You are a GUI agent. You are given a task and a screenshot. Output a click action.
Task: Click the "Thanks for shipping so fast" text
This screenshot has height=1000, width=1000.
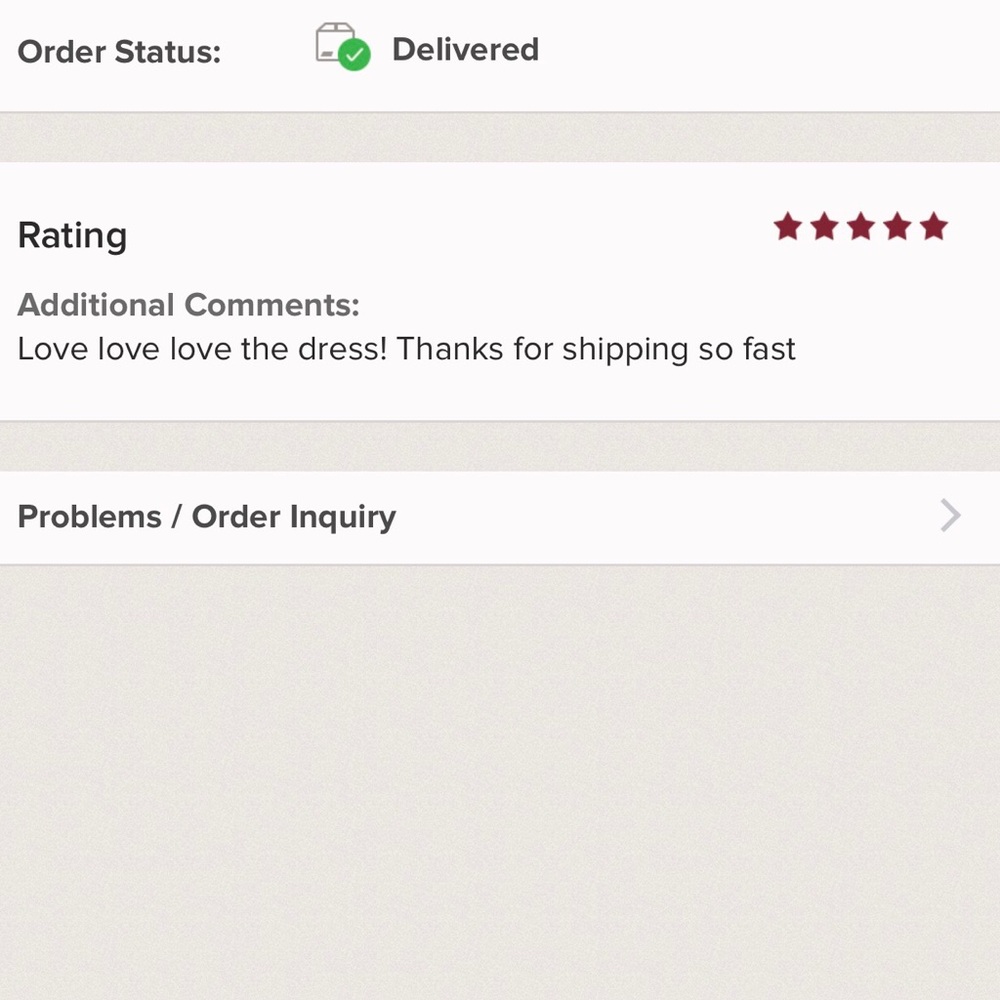[x=596, y=349]
